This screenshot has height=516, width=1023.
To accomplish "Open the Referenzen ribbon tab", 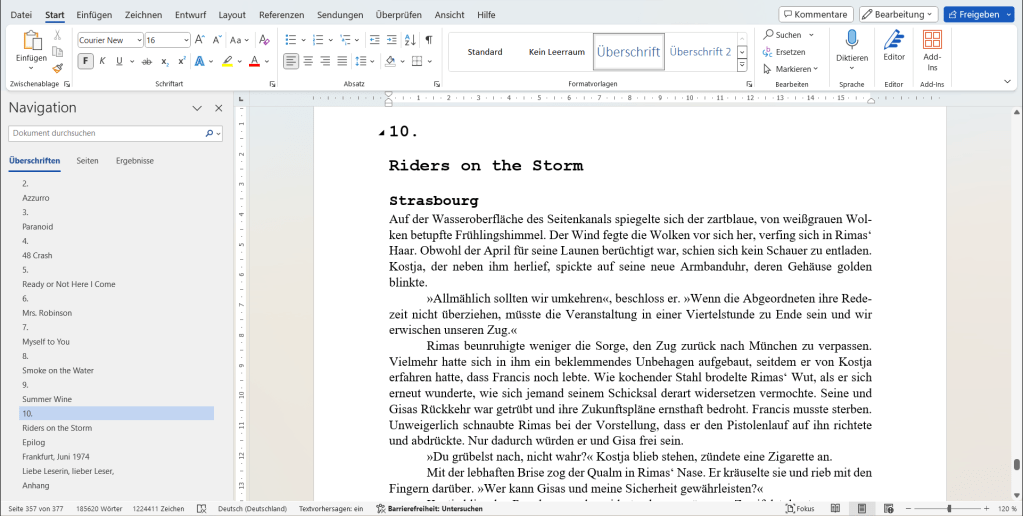I will point(281,15).
